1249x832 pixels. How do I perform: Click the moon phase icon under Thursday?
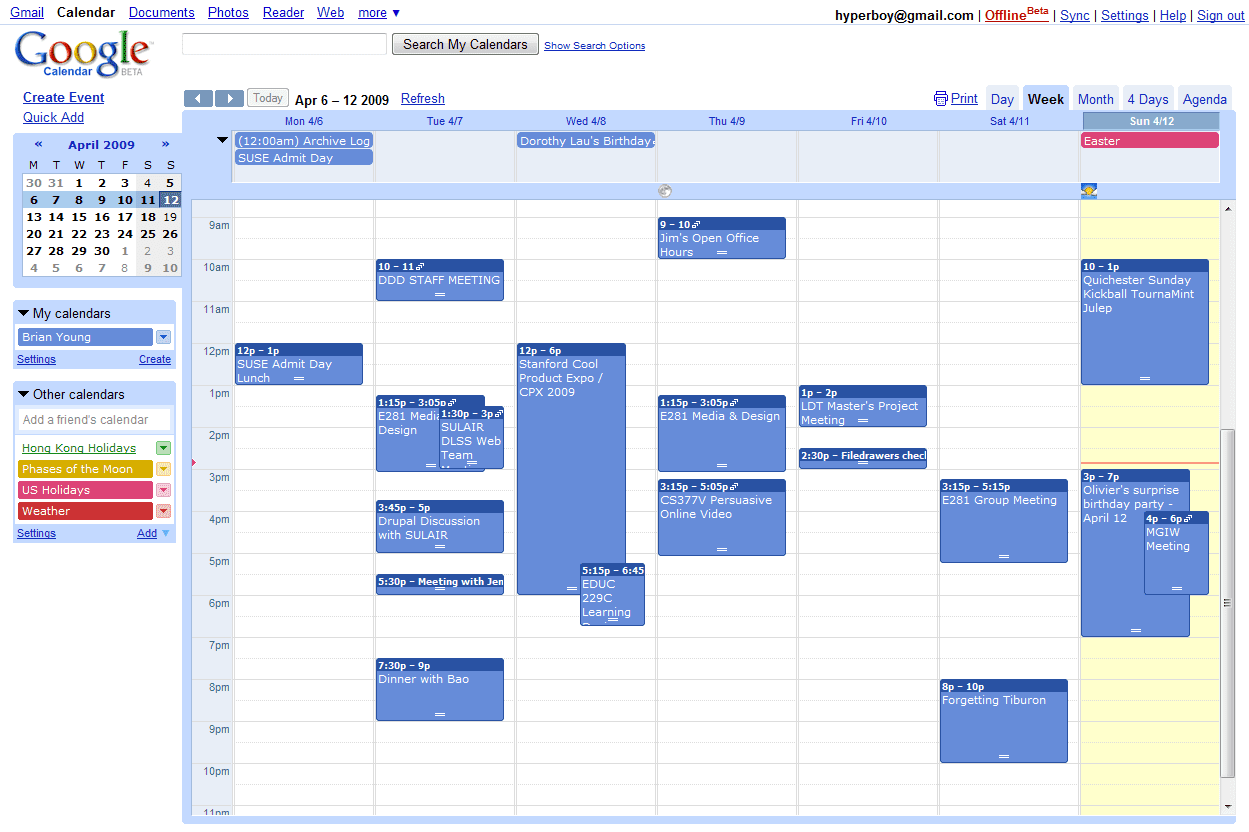(x=665, y=191)
